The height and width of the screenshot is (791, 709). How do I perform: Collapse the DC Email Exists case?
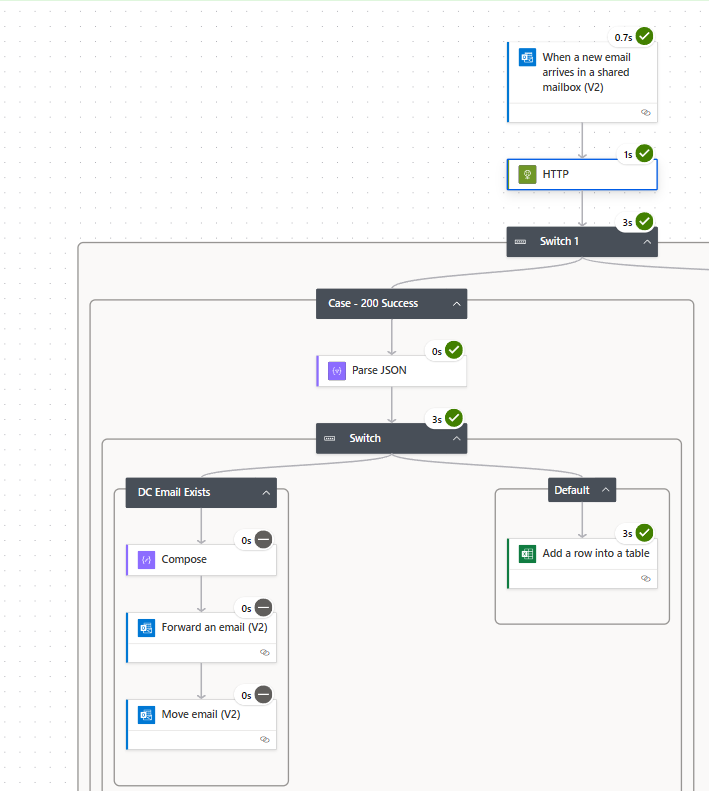pyautogui.click(x=266, y=492)
